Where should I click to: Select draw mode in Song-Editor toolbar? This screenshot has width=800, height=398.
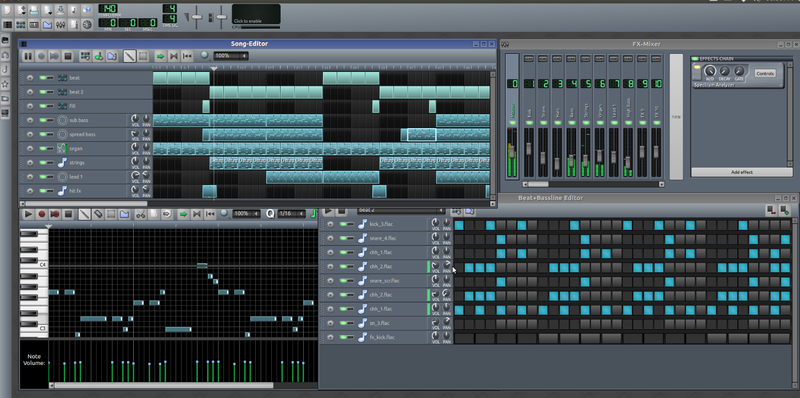130,56
